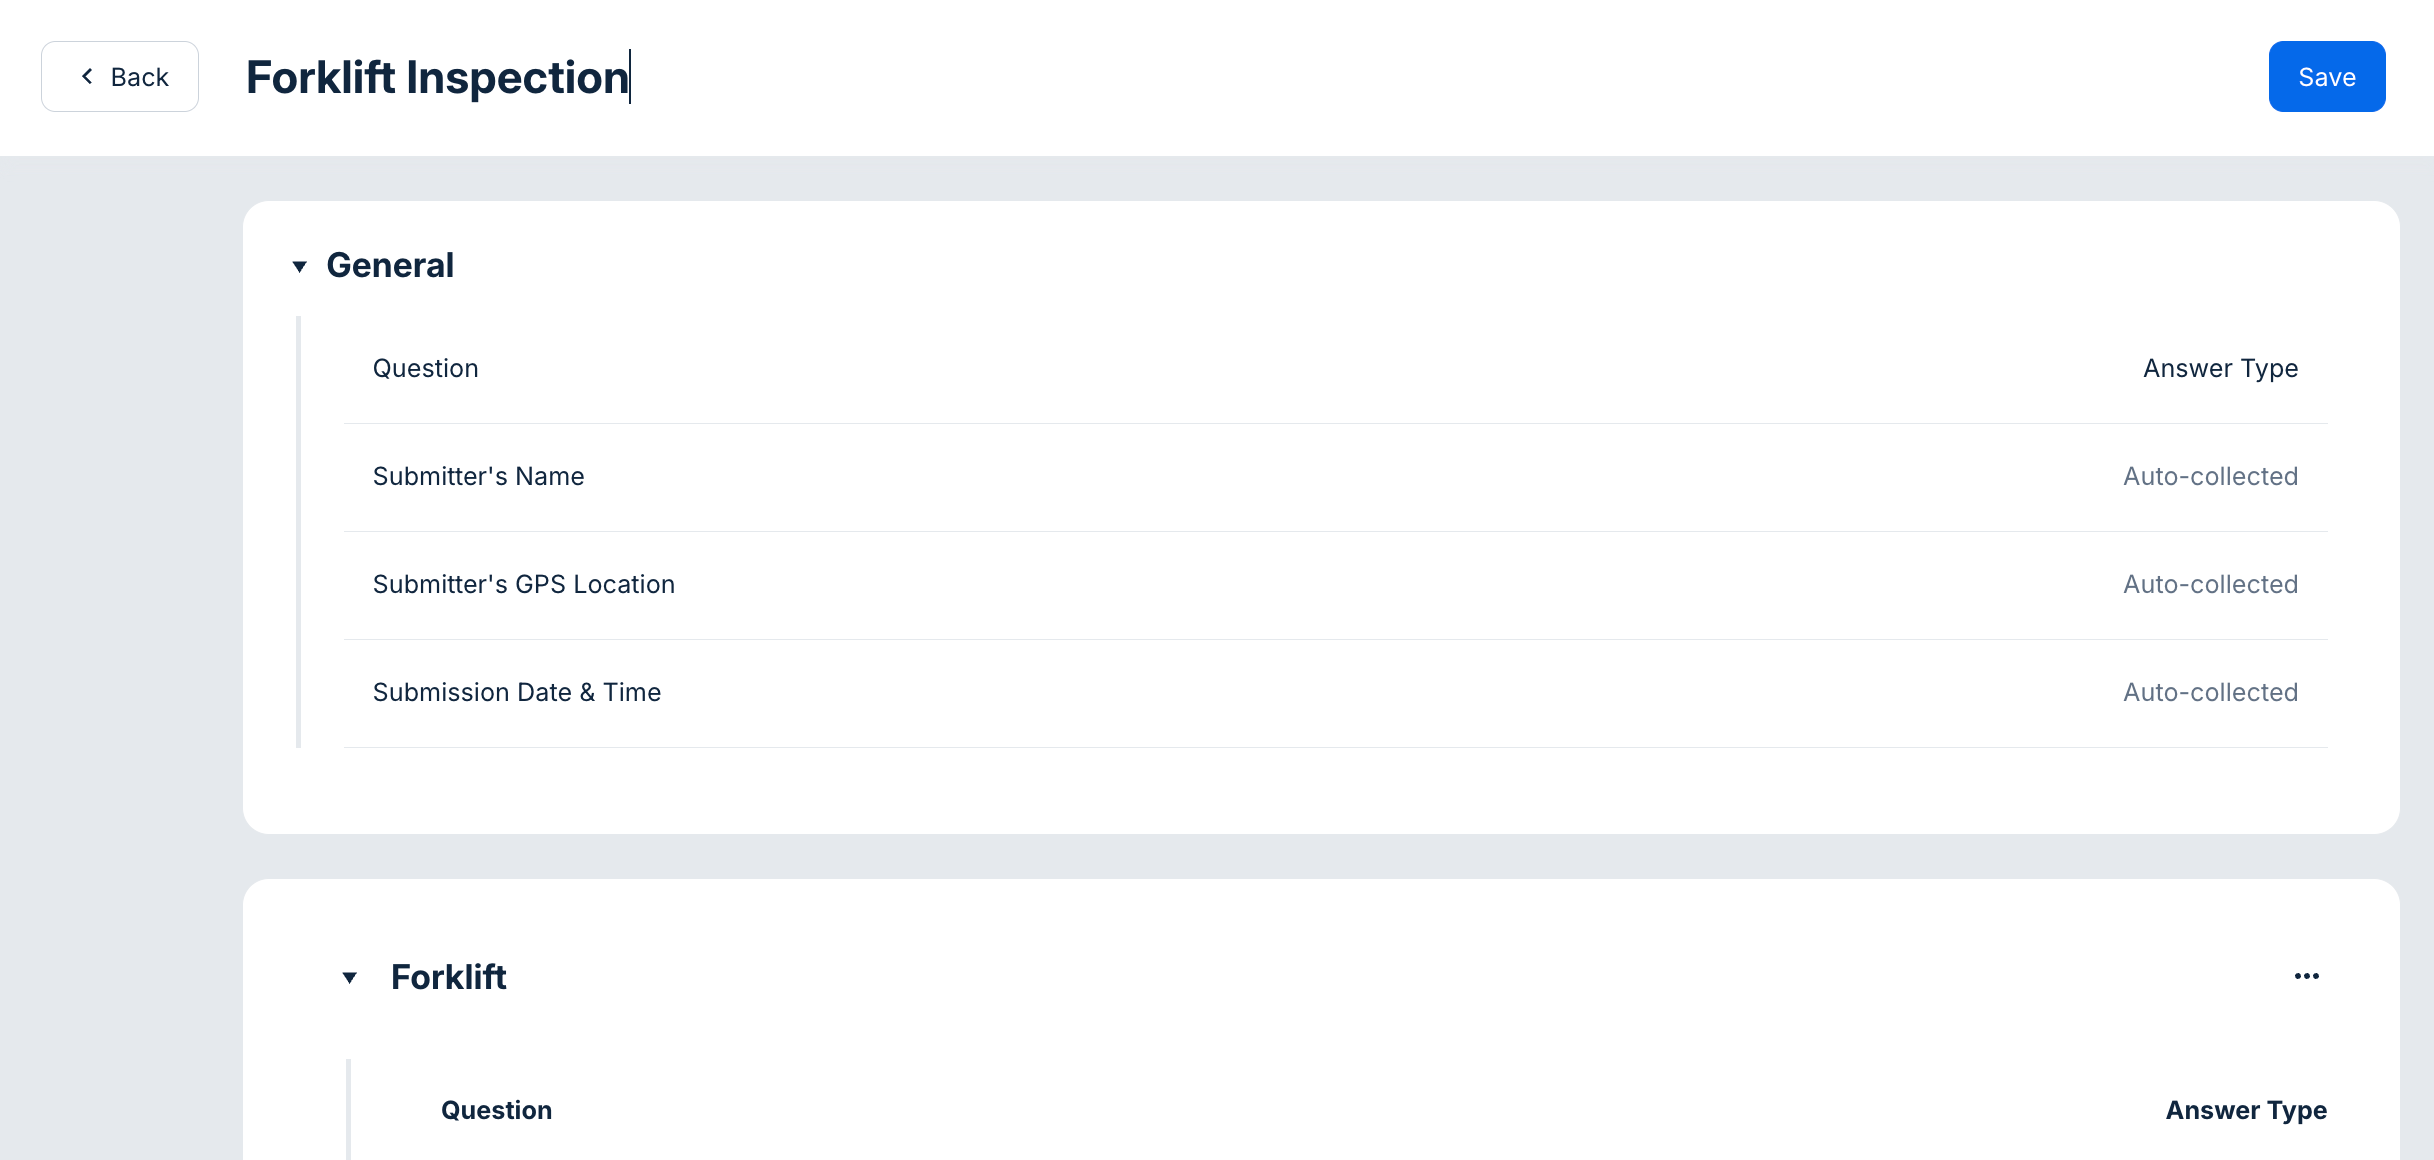Click the Answer Type column header under General
This screenshot has width=2434, height=1160.
(x=2219, y=368)
